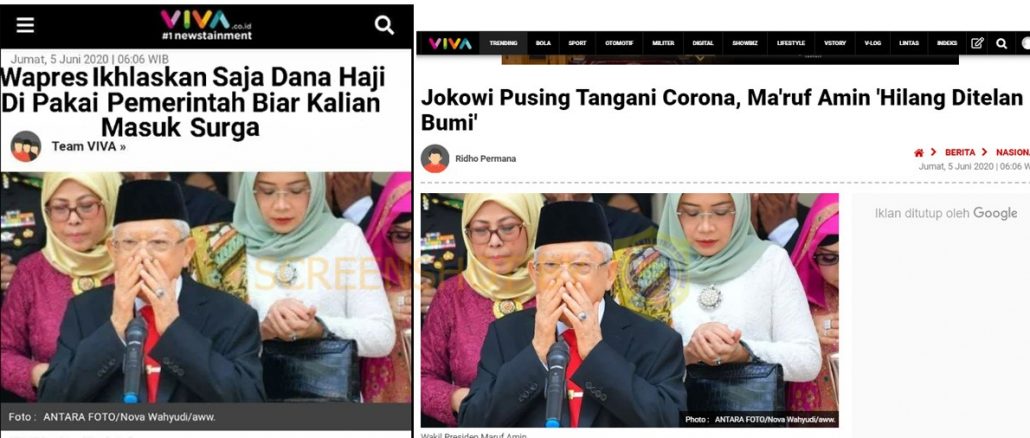Click the red home breadcrumb icon
The height and width of the screenshot is (438, 1030).
919,152
